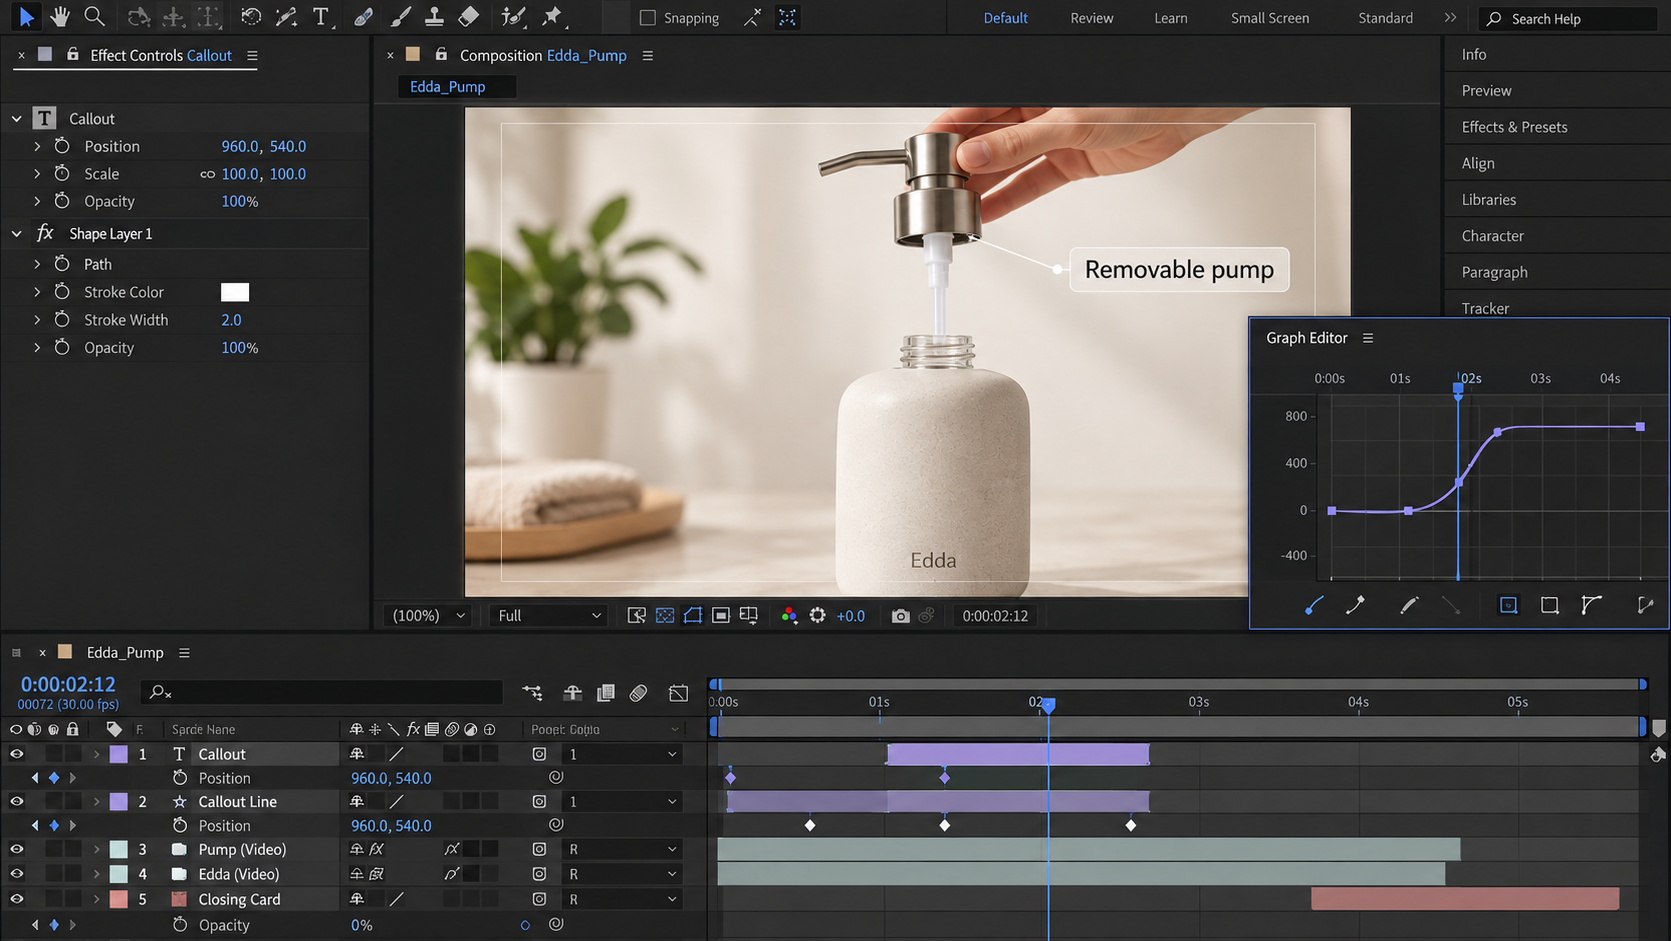Toggle visibility of Edda (Video) layer
Screen dimensions: 1671x941
(17, 874)
